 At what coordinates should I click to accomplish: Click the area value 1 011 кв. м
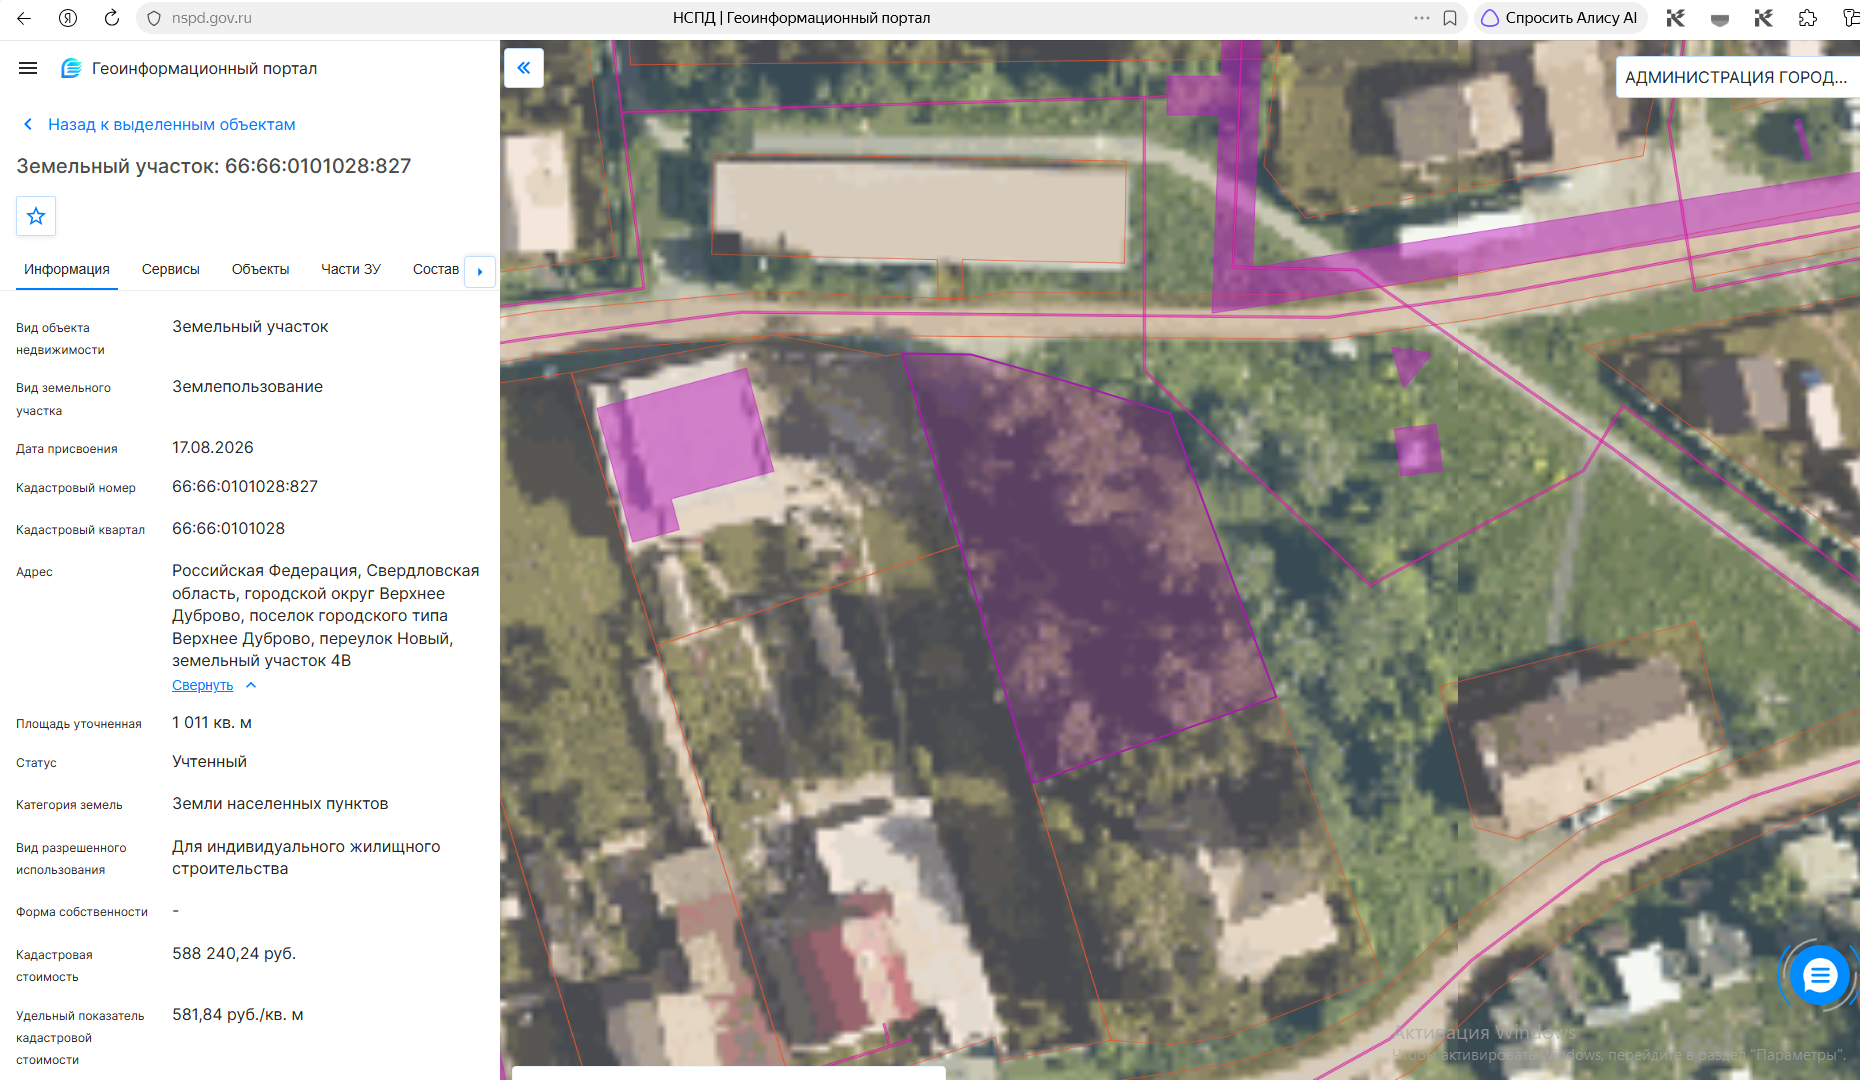point(212,722)
